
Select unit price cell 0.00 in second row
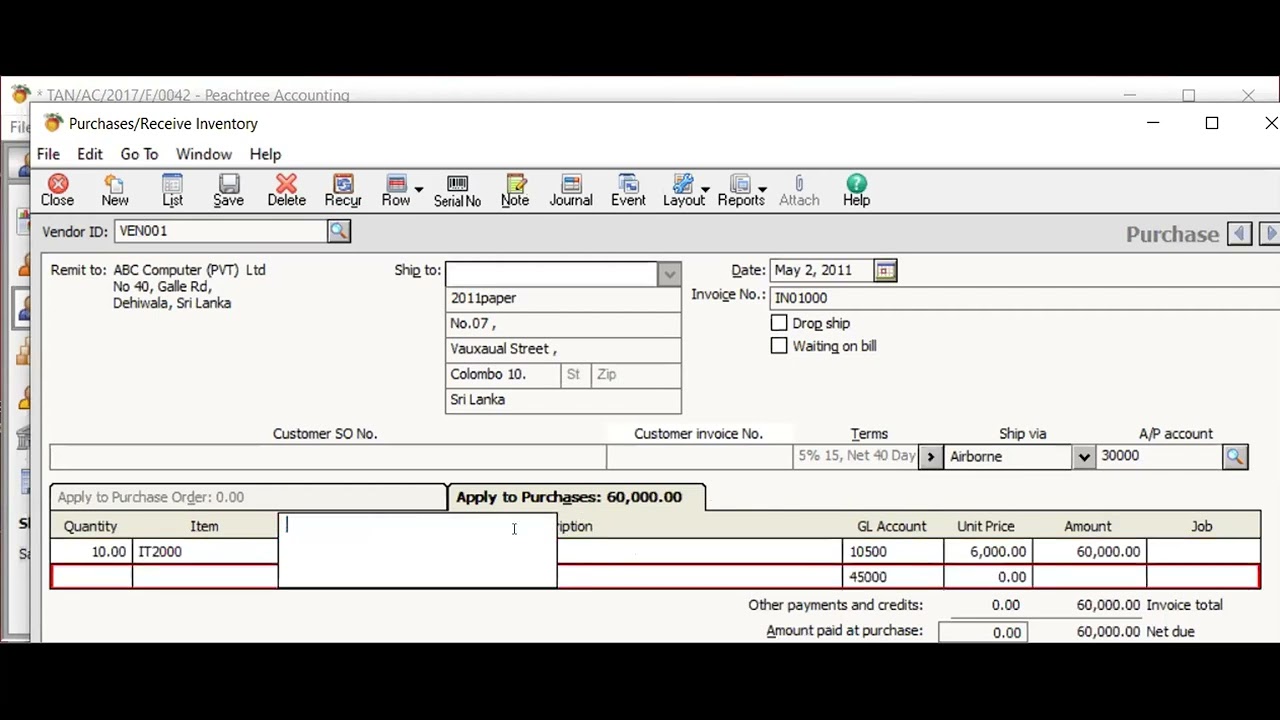coord(988,577)
